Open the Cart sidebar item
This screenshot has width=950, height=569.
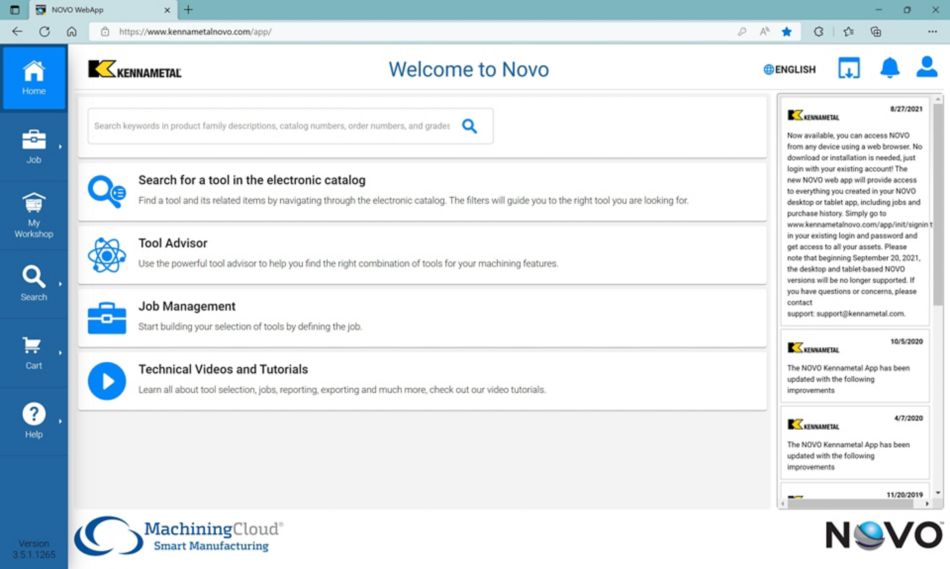tap(33, 353)
